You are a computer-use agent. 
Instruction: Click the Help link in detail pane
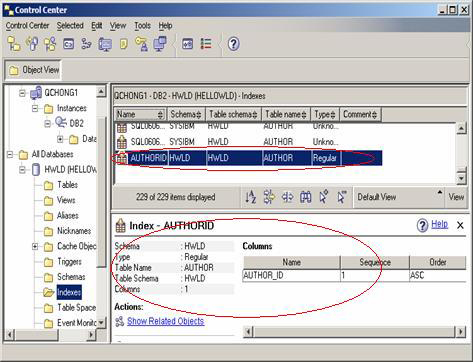click(x=439, y=224)
